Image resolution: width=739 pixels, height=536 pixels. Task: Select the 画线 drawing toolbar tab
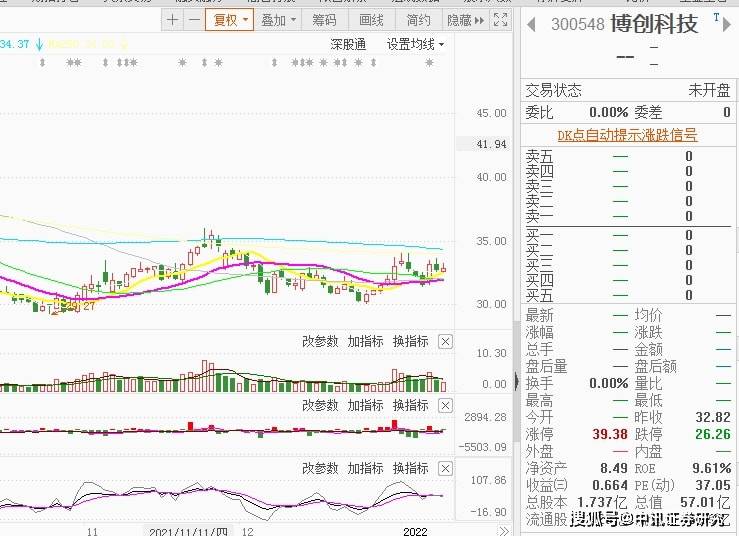tap(371, 20)
